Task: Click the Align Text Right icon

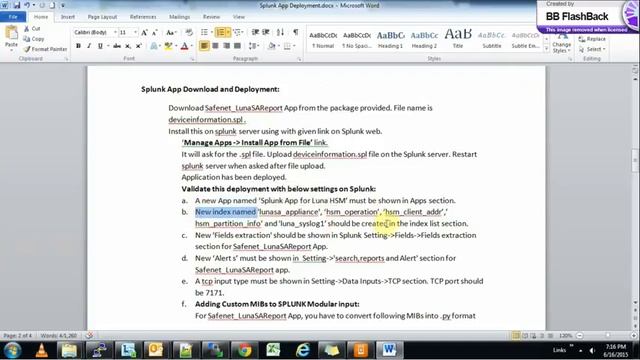Action: 226,46
